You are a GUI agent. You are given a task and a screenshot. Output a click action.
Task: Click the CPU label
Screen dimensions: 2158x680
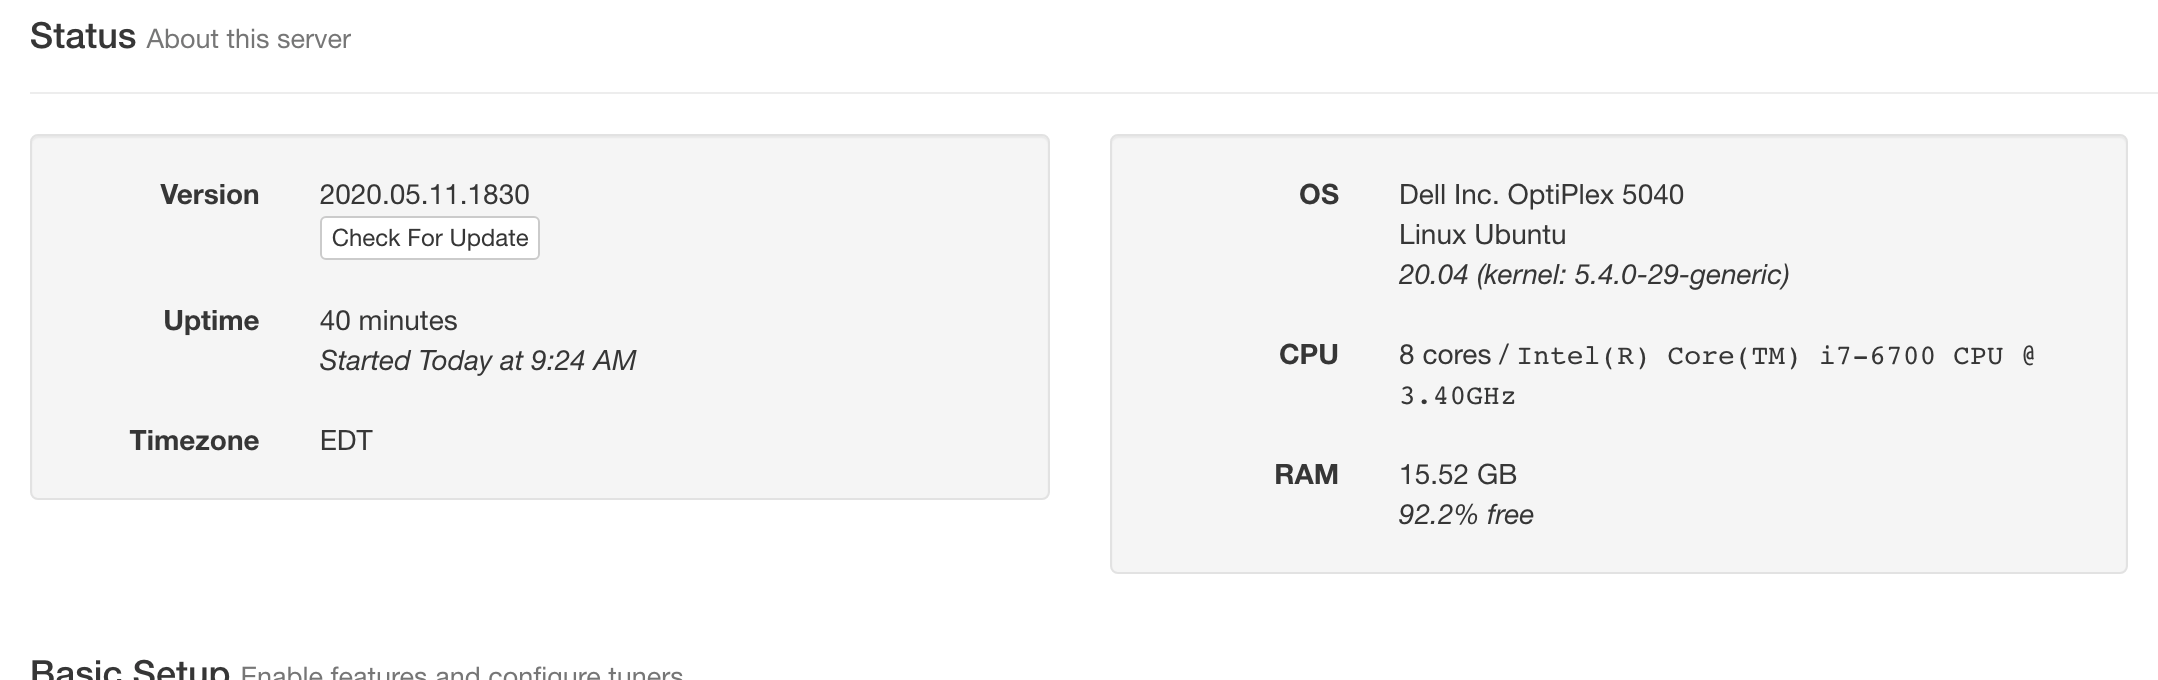(1308, 354)
